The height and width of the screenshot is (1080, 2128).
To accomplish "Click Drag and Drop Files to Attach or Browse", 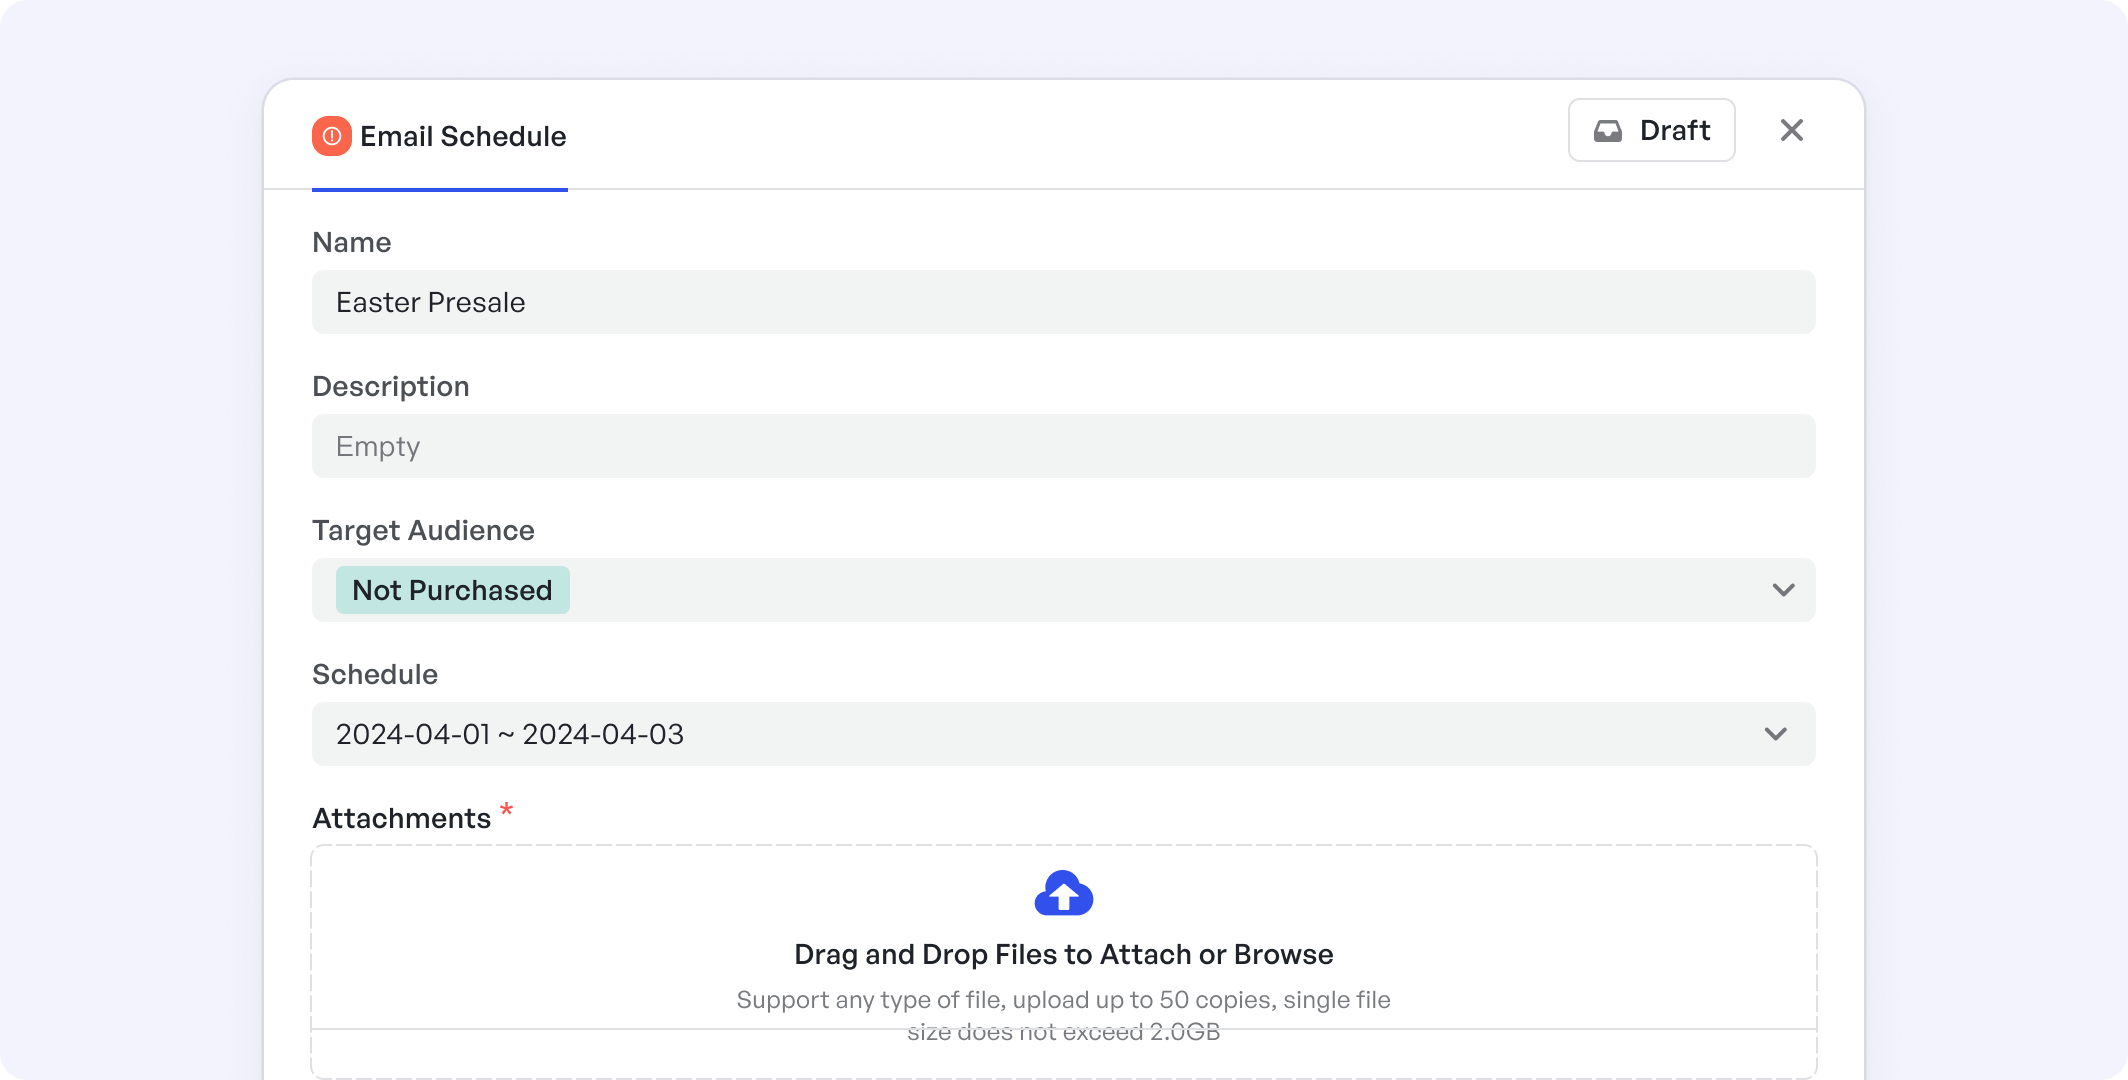I will [1063, 954].
